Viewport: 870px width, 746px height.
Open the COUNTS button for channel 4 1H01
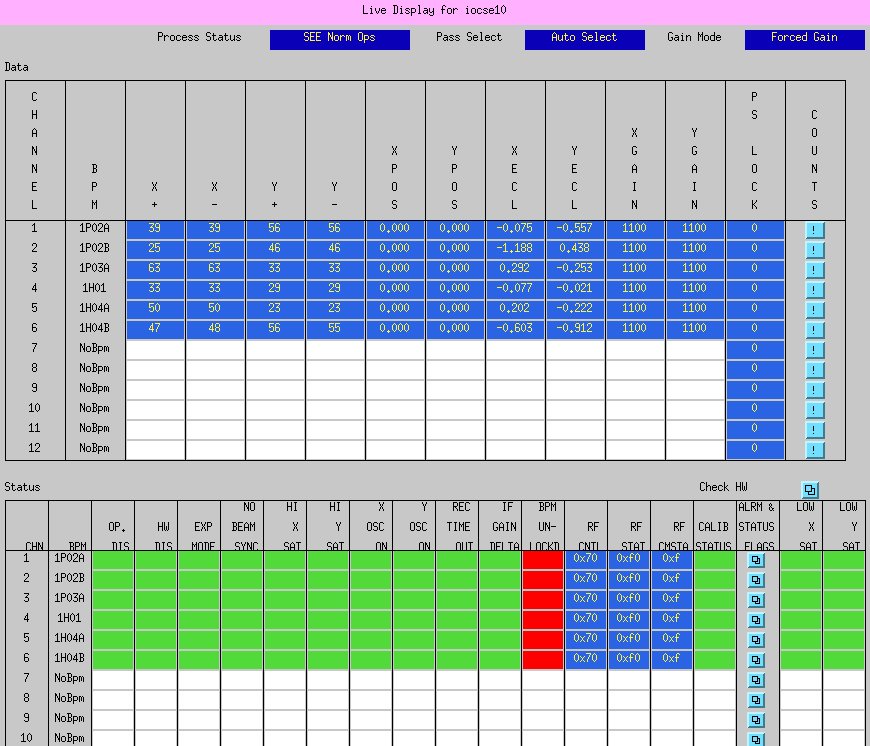point(814,290)
